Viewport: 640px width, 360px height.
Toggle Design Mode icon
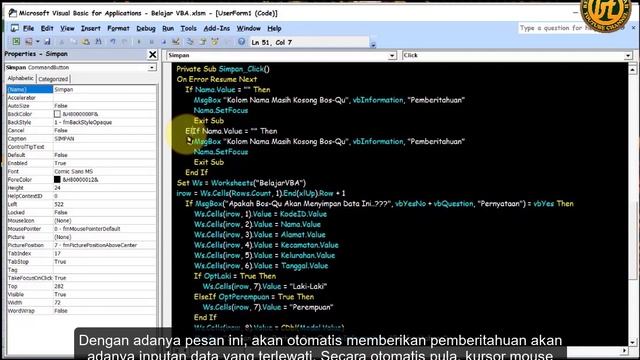pyautogui.click(x=176, y=42)
